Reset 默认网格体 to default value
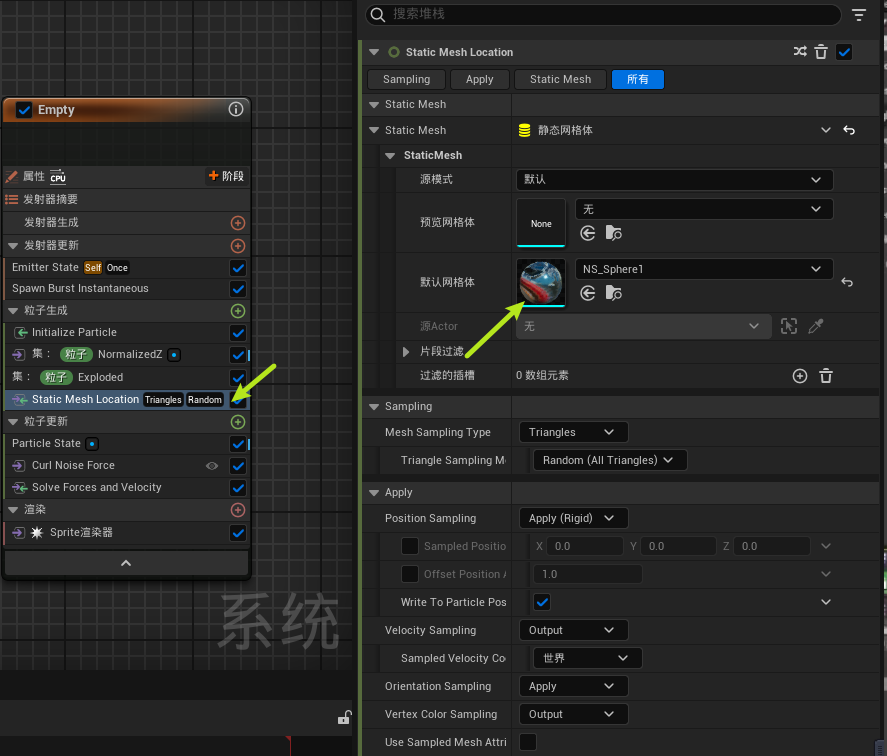 click(x=847, y=282)
